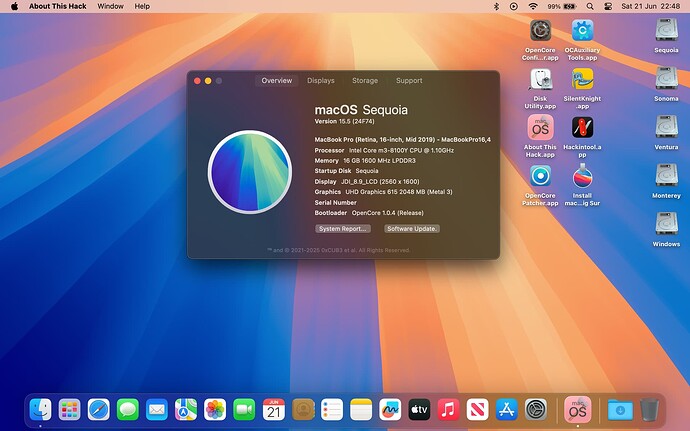Click battery status in menu bar
The height and width of the screenshot is (431, 690).
pyautogui.click(x=562, y=6)
